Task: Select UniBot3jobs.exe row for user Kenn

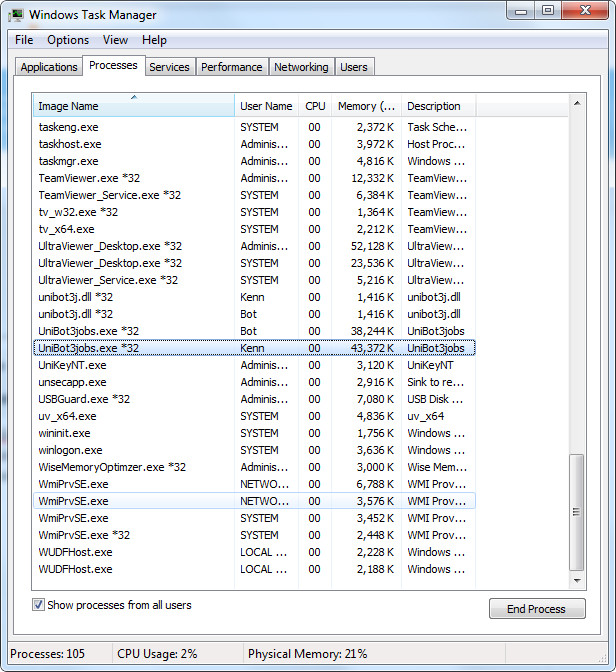Action: coord(254,348)
